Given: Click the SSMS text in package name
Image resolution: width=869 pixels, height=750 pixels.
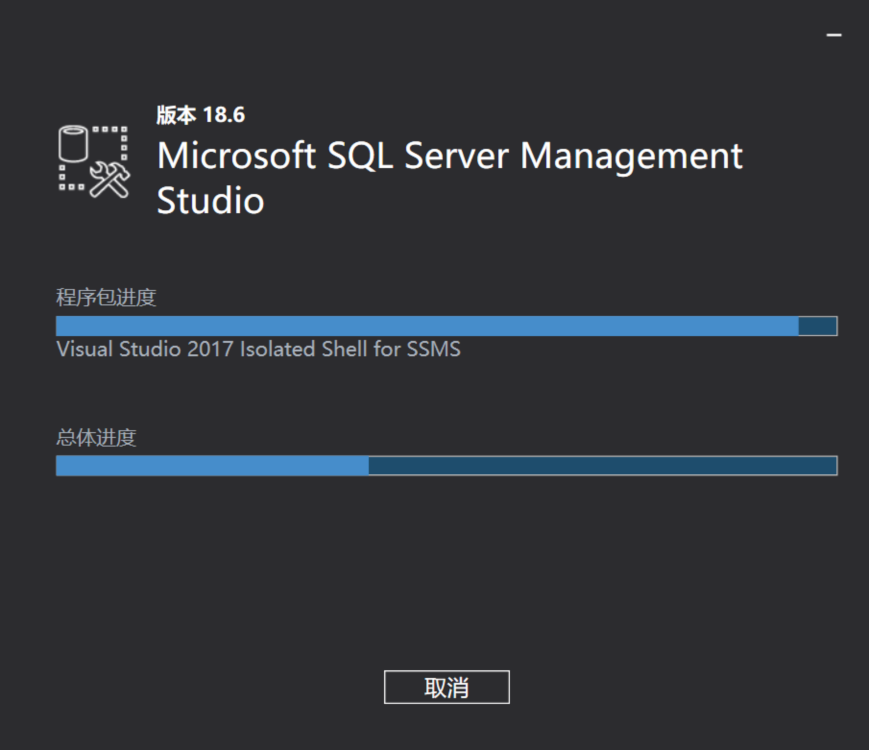Looking at the screenshot, I should 433,350.
